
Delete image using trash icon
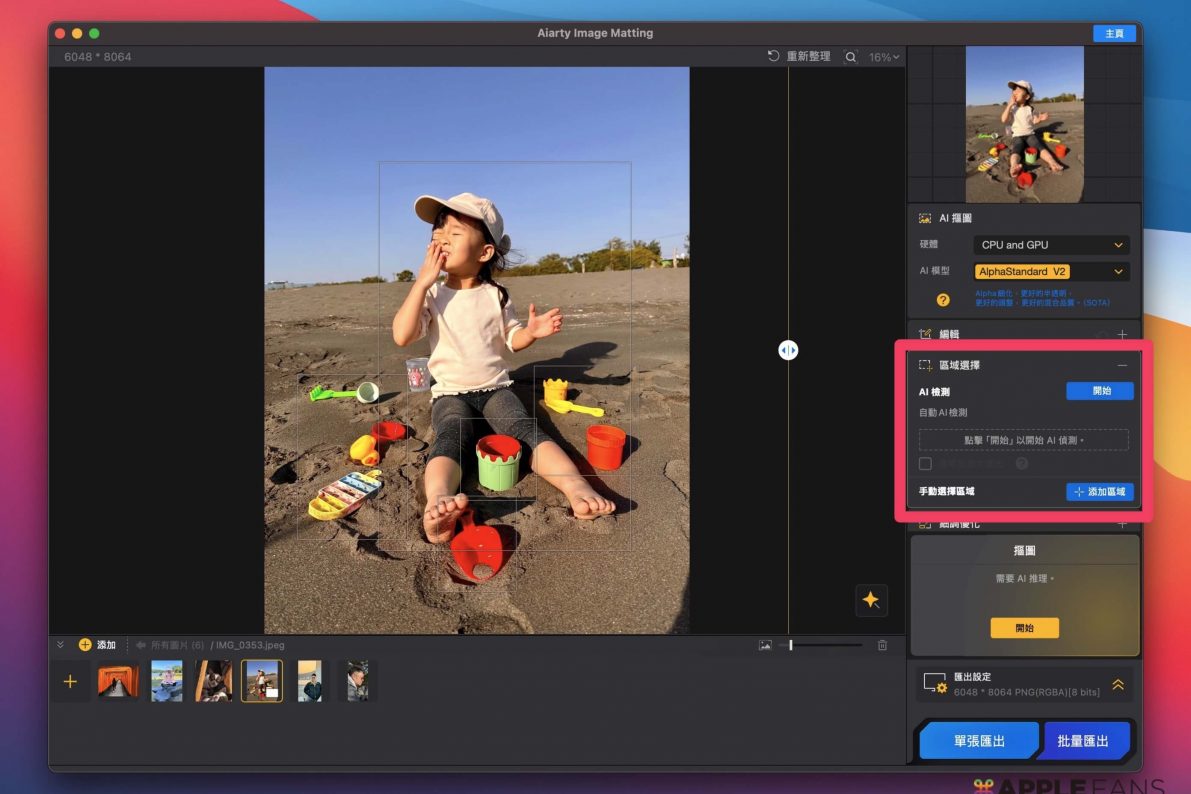click(x=882, y=646)
